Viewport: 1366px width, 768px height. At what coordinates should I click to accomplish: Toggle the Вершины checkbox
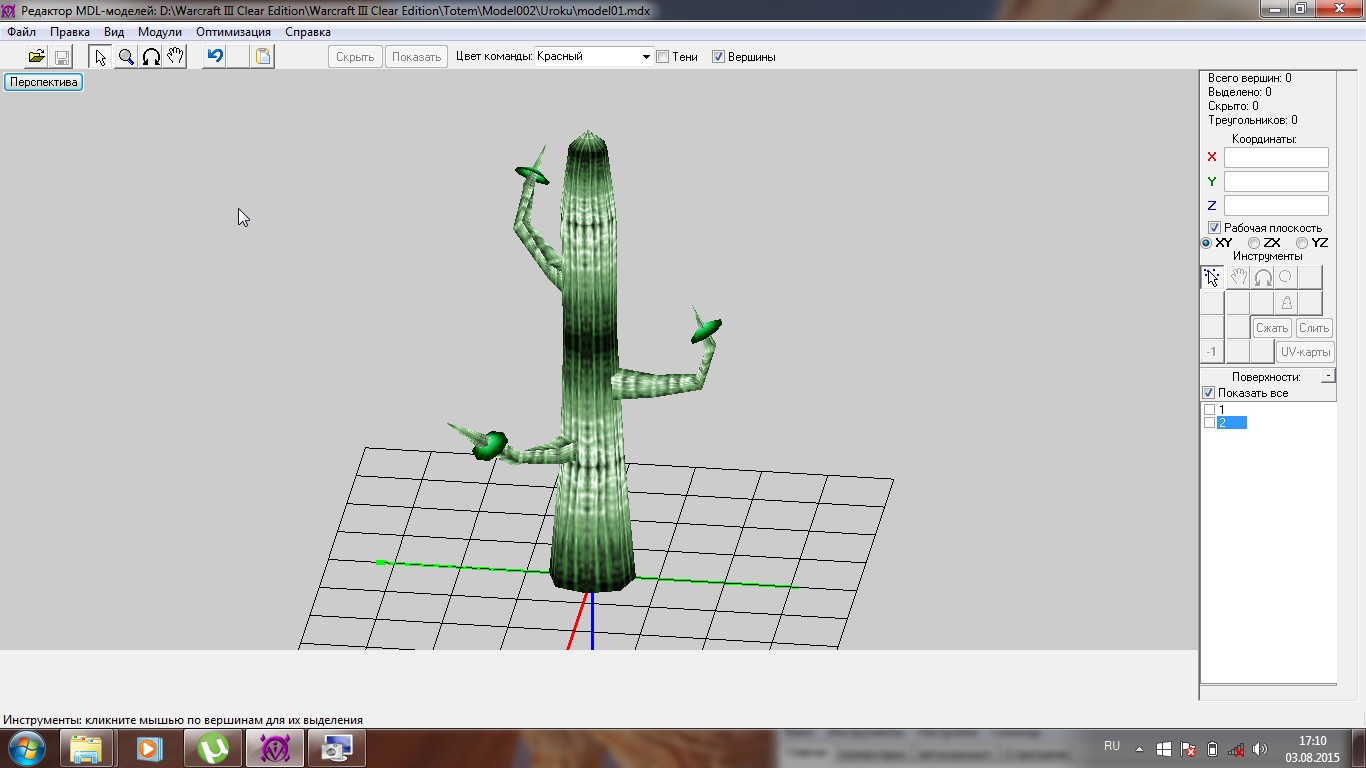click(x=718, y=57)
